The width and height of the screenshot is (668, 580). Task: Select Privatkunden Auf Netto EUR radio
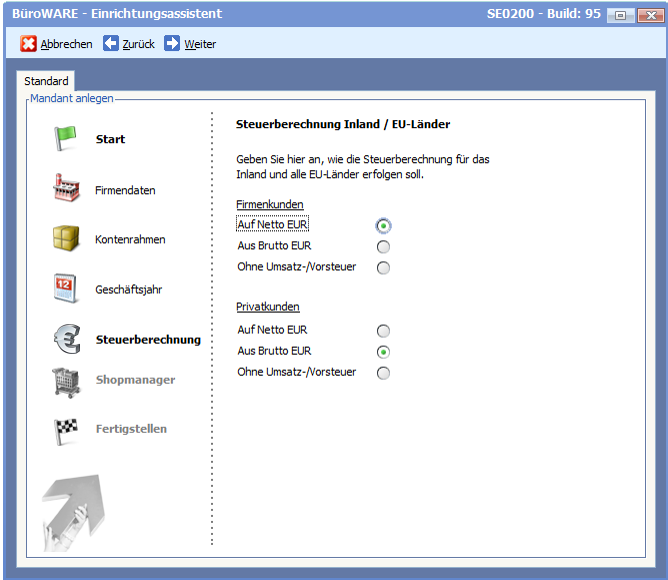click(383, 331)
